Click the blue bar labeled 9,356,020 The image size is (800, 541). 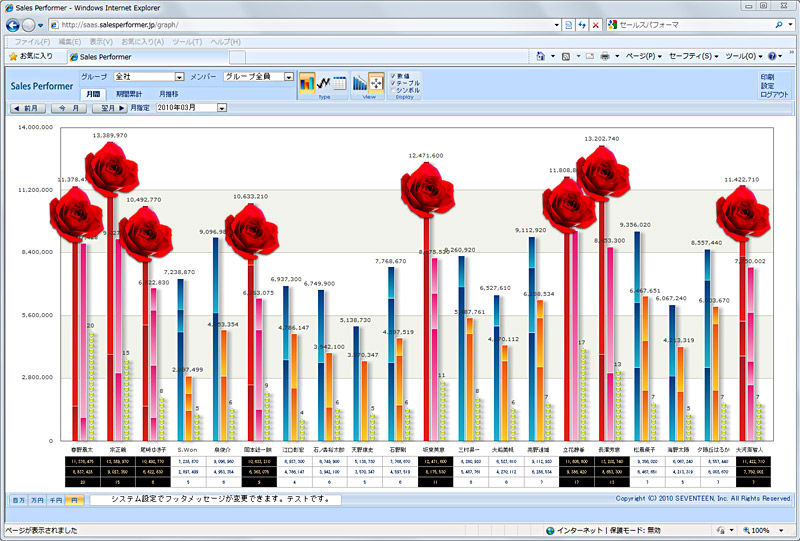[x=637, y=336]
